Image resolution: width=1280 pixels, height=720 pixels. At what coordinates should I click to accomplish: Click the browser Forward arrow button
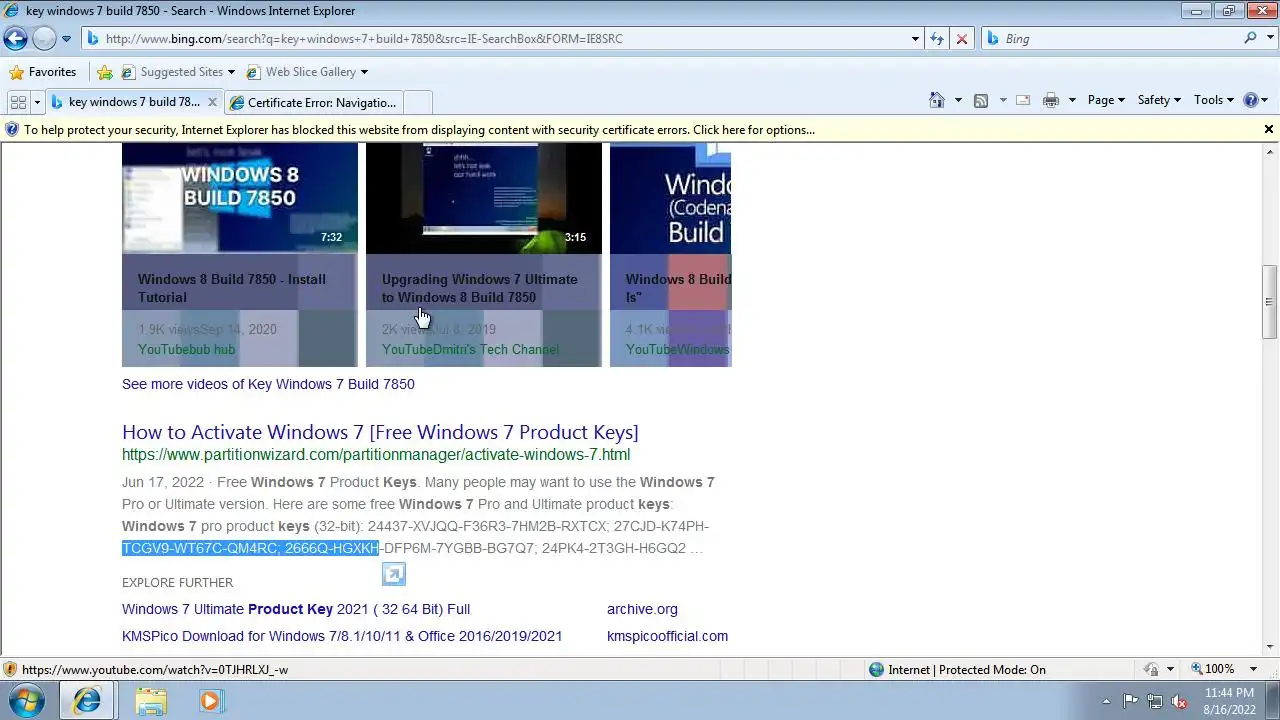coord(44,39)
